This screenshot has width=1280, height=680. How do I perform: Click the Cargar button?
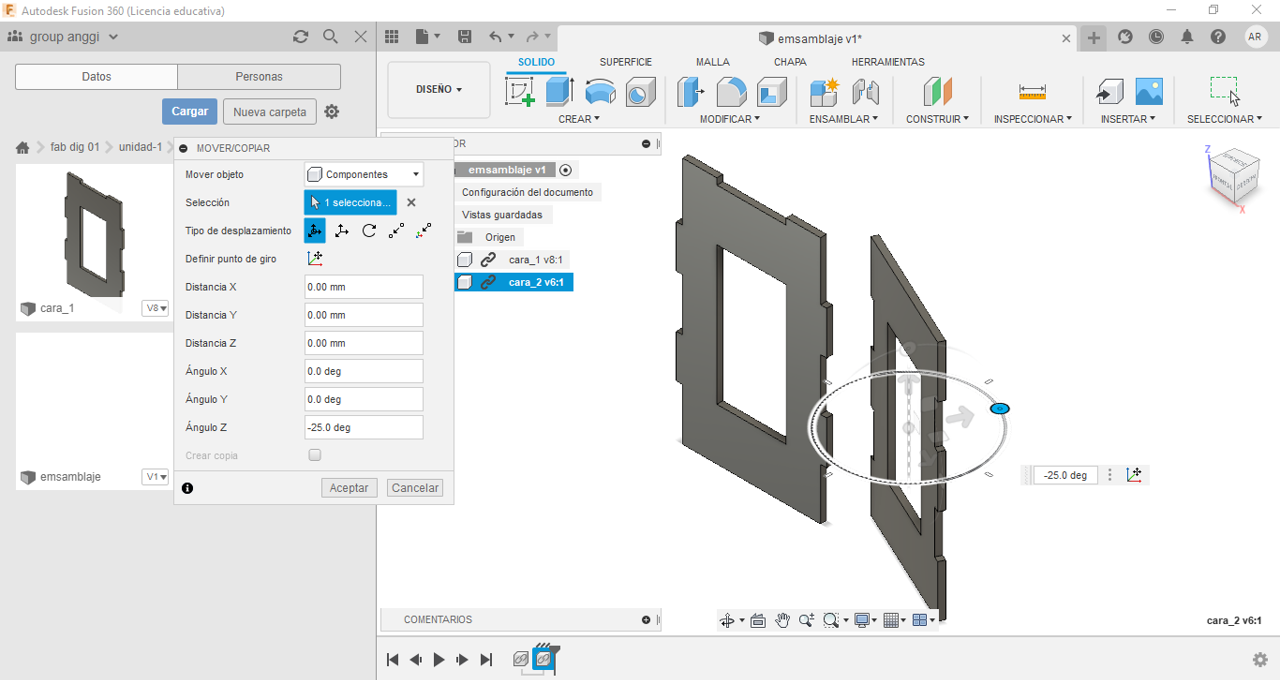(189, 112)
